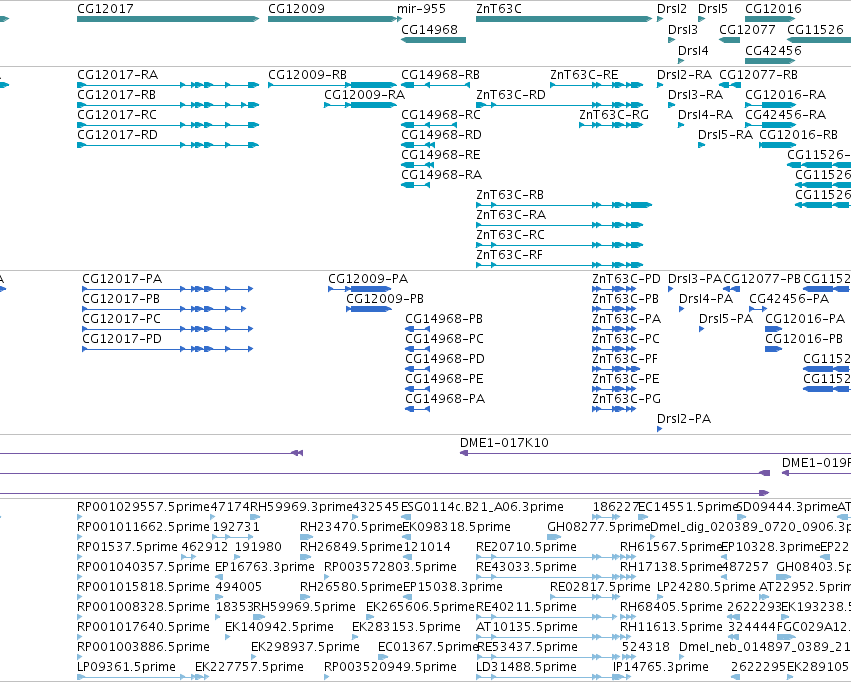851x682 pixels.
Task: Click the CG12077 gene label
Action: click(747, 29)
